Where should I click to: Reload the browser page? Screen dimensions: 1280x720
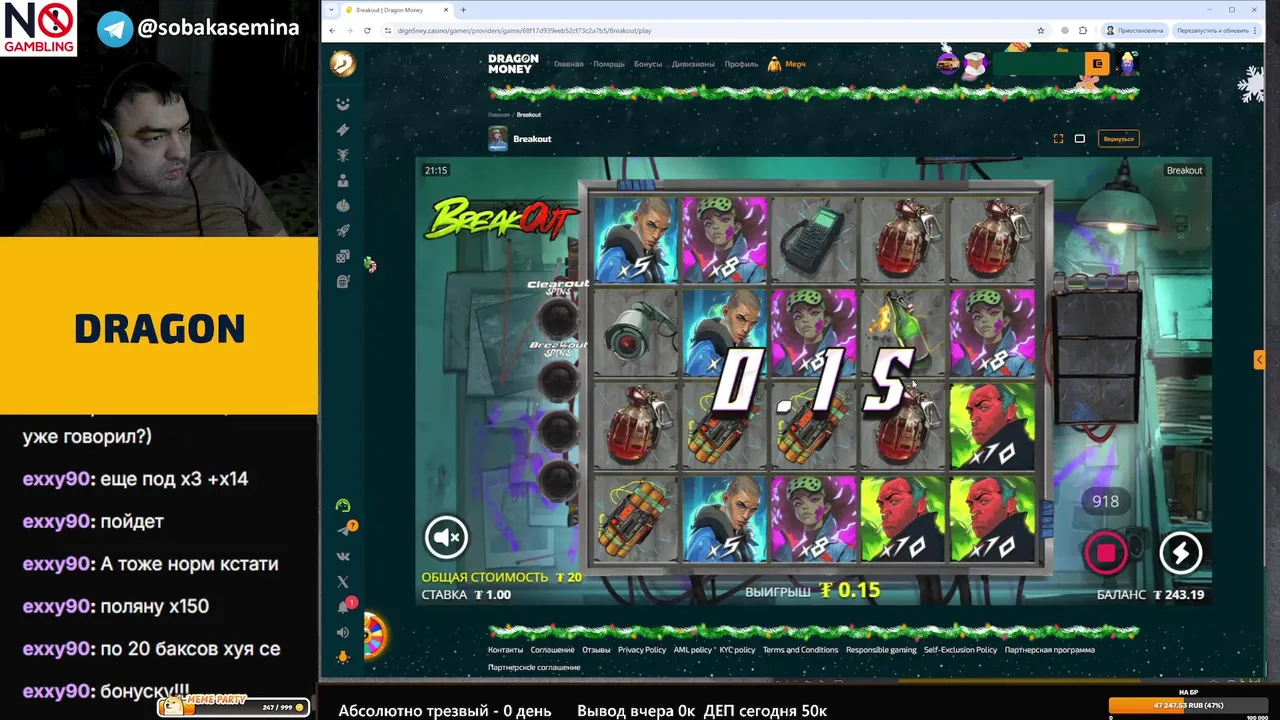pyautogui.click(x=367, y=30)
